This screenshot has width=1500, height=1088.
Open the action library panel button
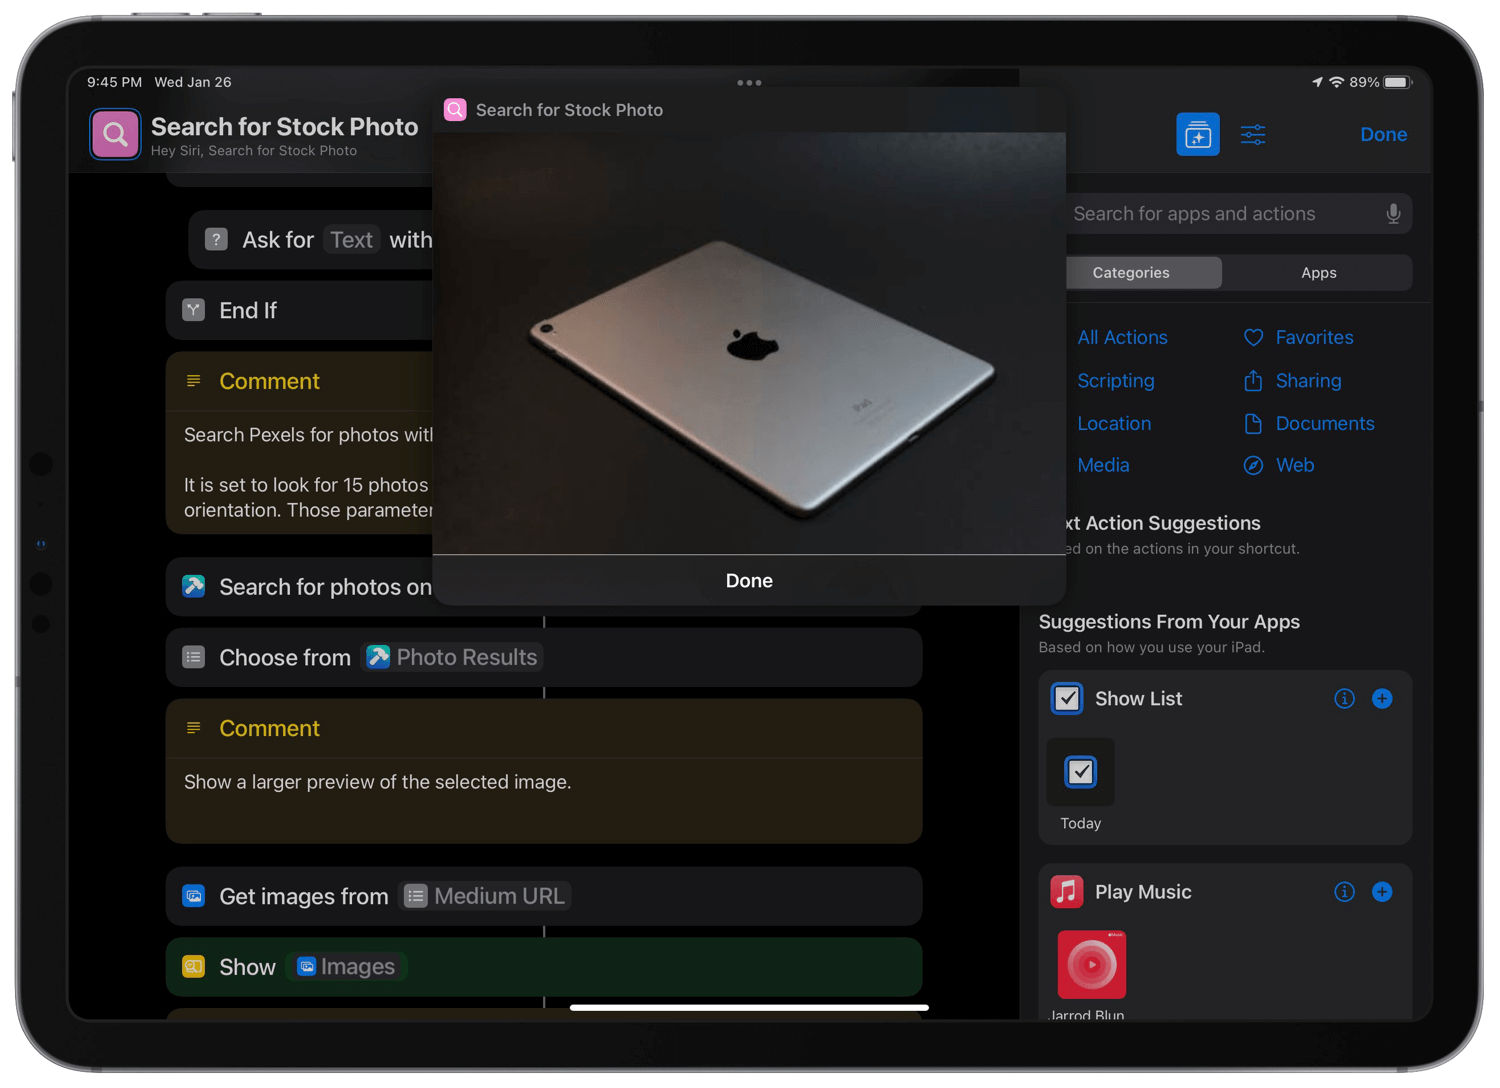[1197, 134]
